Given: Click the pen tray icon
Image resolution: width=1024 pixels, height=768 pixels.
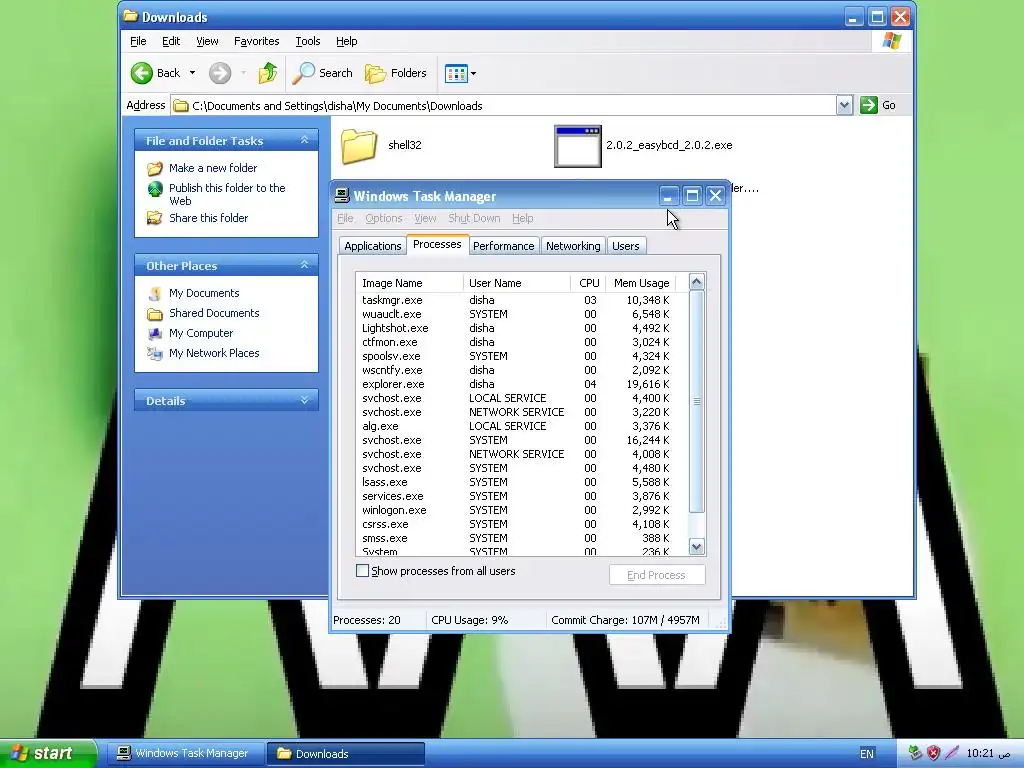Looking at the screenshot, I should coord(952,753).
